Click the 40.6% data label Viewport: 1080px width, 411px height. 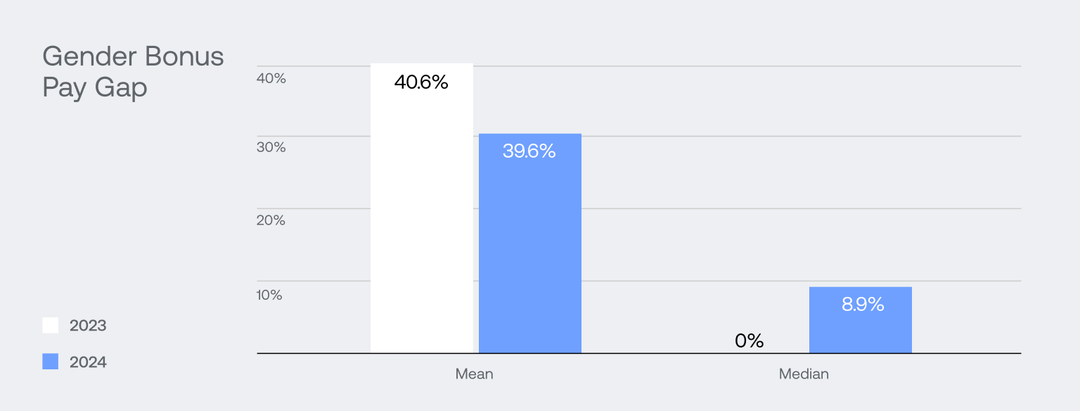[421, 82]
